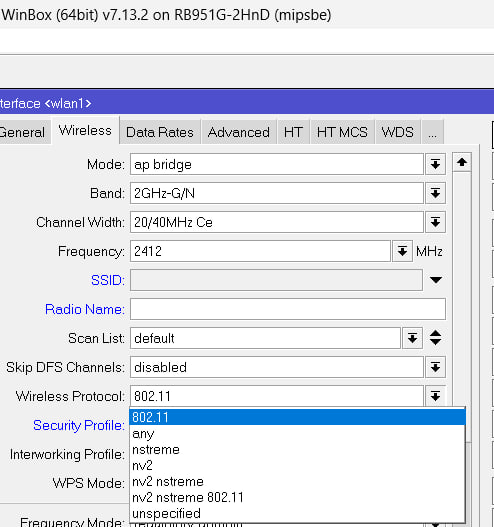Viewport: 494px width, 527px height.
Task: Open the Skip DFS Channels dropdown arrow
Action: 436,367
